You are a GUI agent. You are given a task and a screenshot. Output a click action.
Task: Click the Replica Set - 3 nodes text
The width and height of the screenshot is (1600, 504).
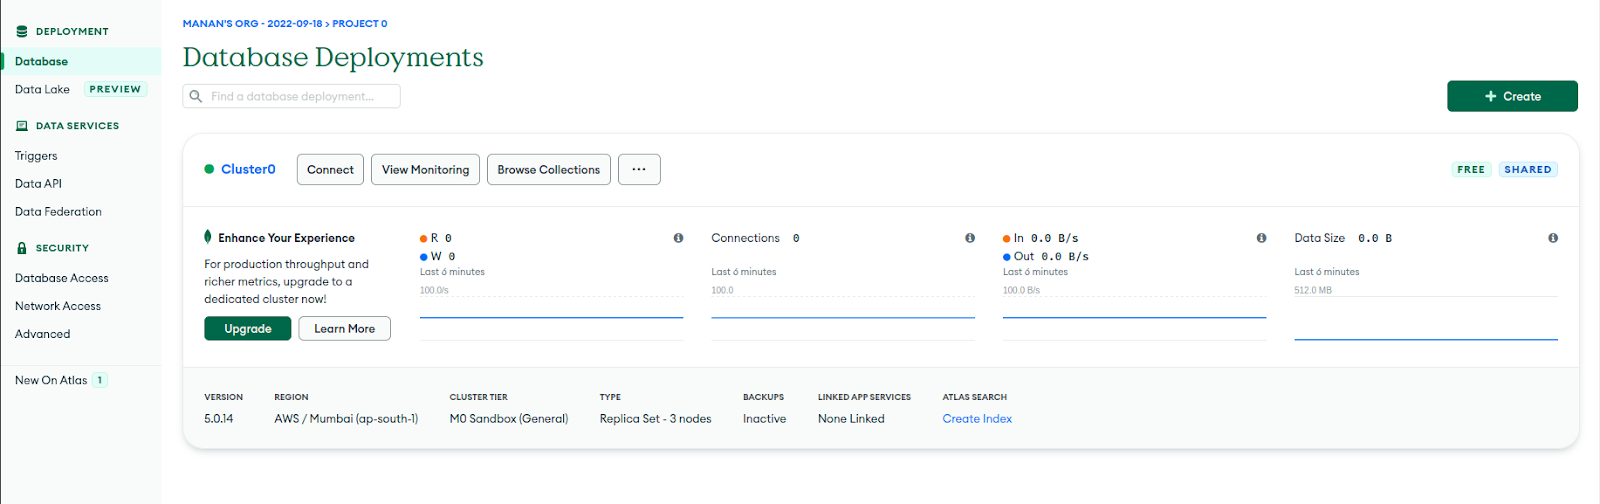tap(656, 419)
